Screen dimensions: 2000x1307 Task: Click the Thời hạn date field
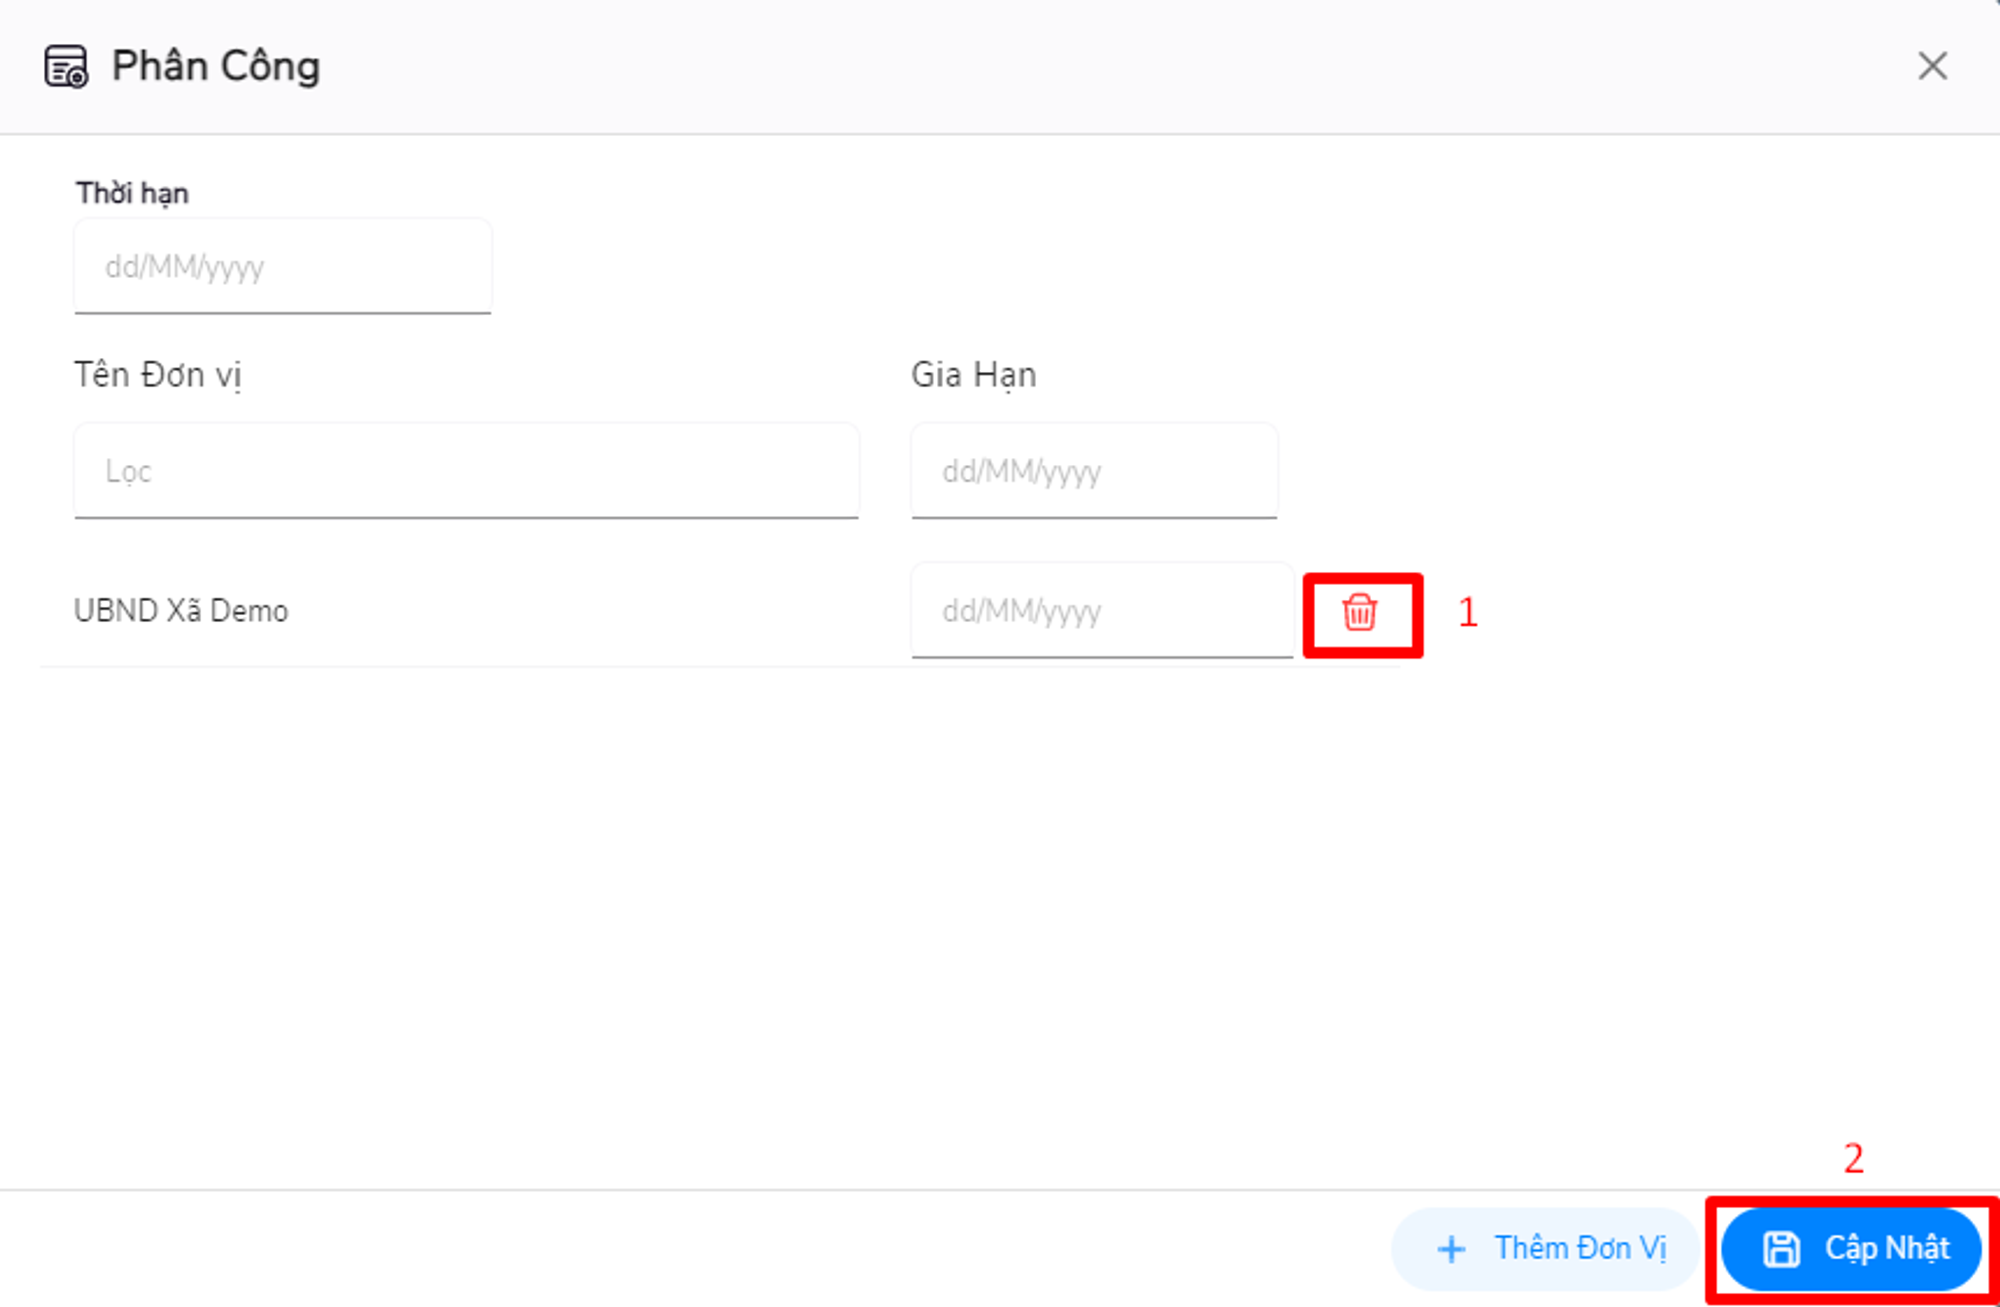click(x=282, y=265)
